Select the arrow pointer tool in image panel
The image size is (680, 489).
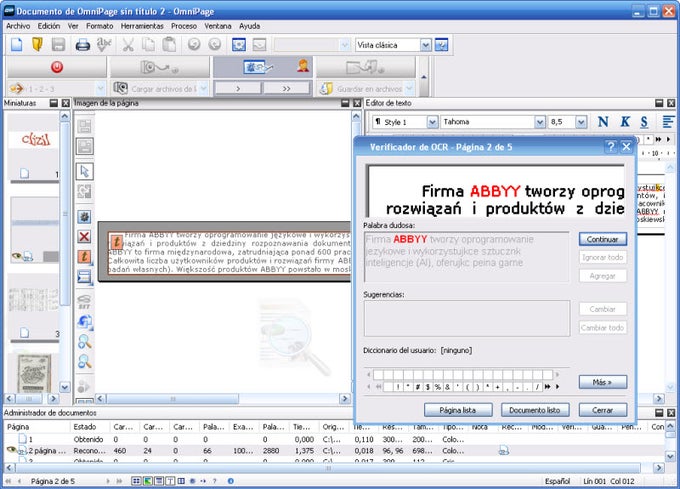coord(85,171)
